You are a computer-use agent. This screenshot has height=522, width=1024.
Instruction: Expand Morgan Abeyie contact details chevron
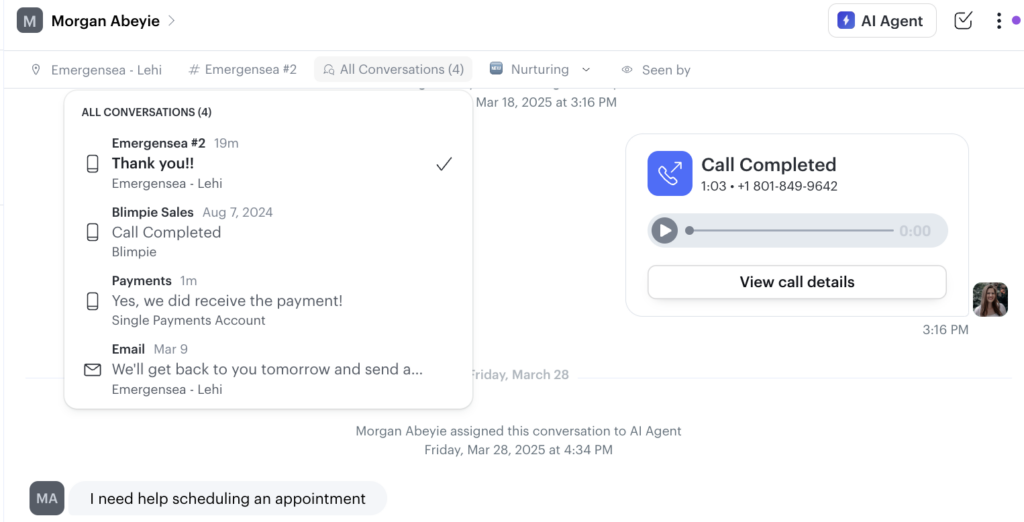click(x=172, y=20)
